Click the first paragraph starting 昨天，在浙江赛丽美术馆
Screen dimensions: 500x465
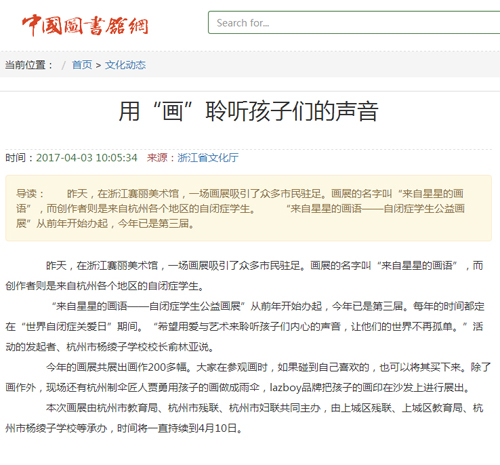click(244, 276)
